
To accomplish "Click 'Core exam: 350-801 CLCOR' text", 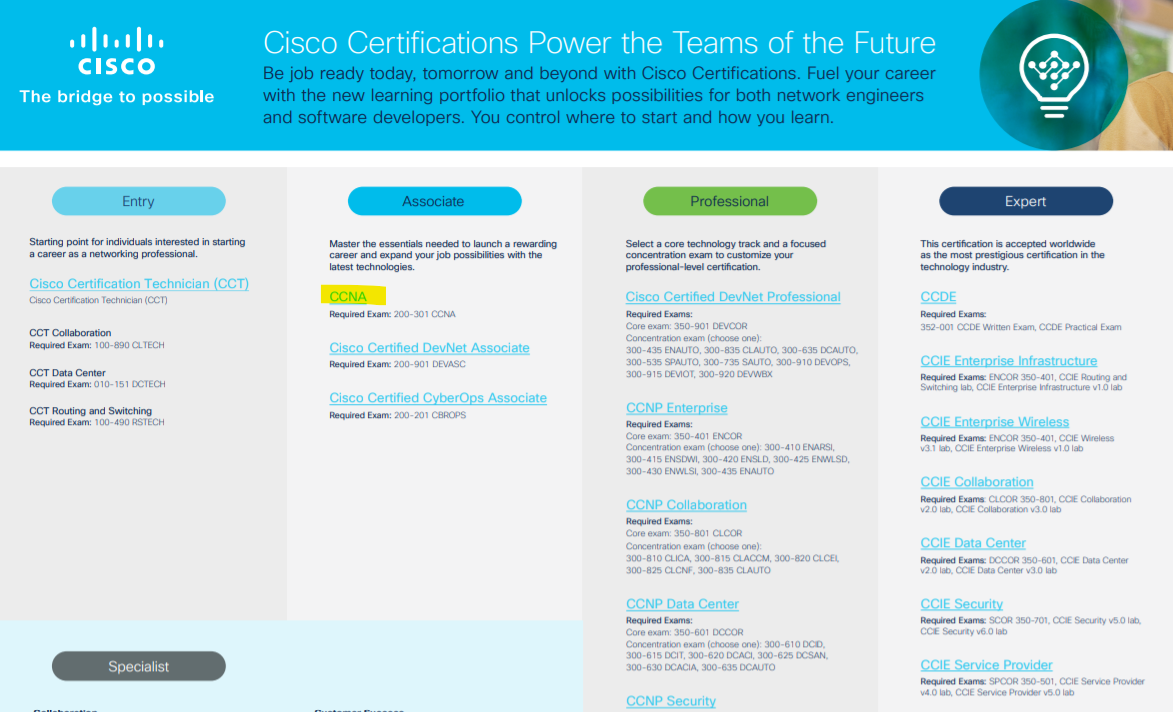I will tap(684, 533).
